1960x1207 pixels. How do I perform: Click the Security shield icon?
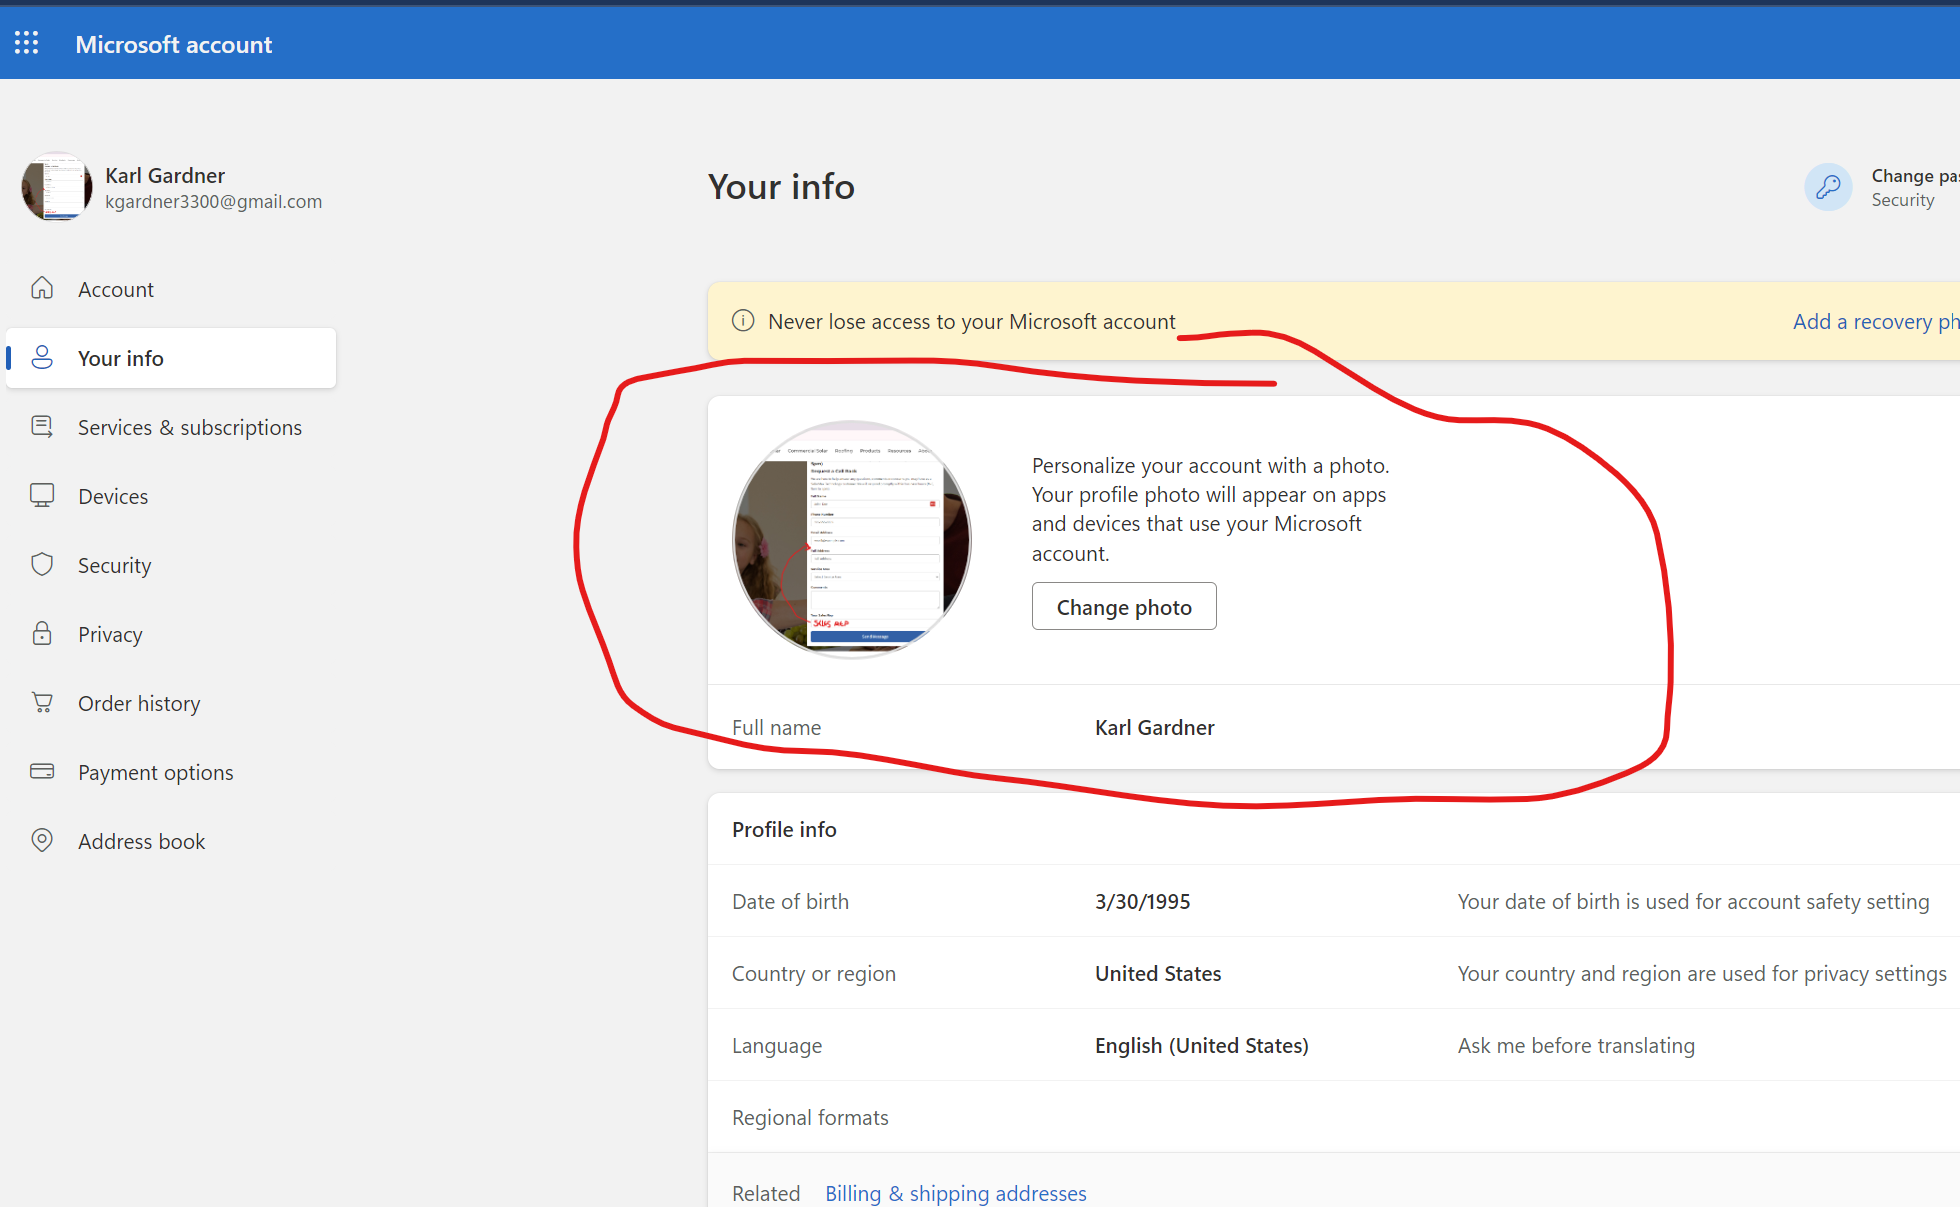[x=42, y=564]
